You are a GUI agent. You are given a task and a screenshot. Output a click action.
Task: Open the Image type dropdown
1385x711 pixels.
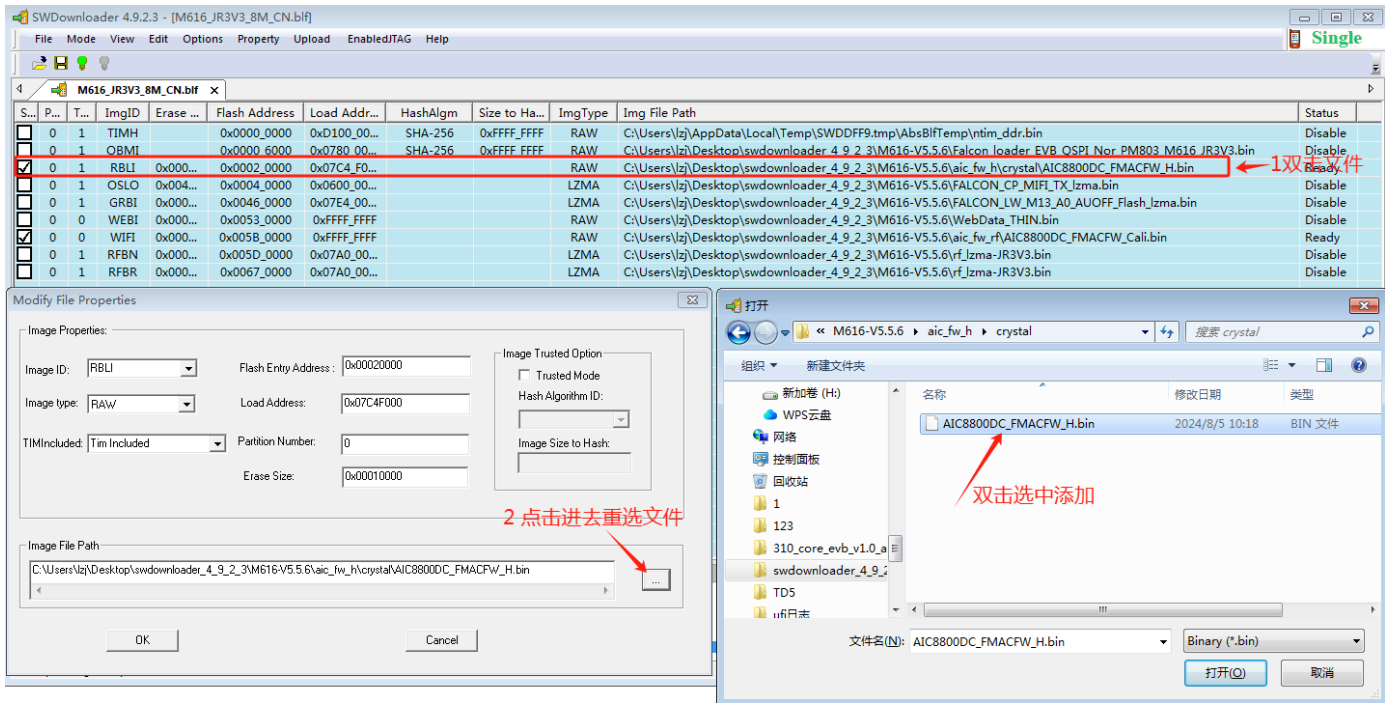[186, 404]
